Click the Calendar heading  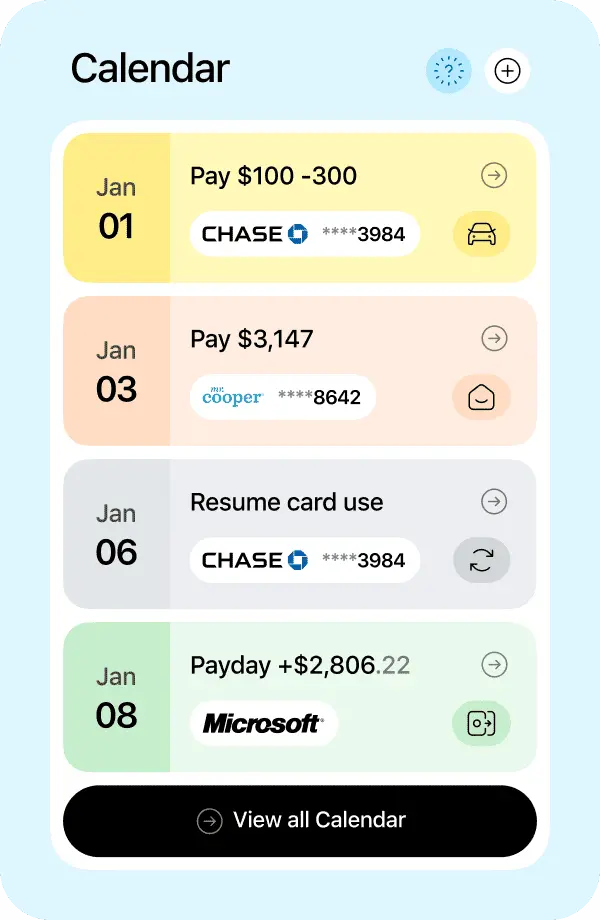pyautogui.click(x=150, y=69)
